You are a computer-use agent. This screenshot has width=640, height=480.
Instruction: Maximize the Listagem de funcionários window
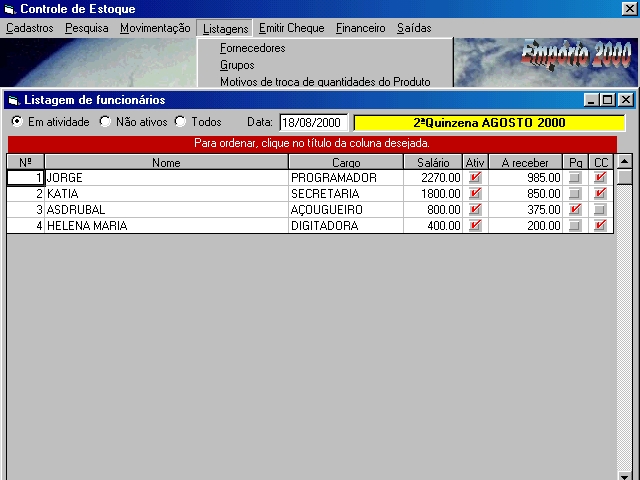[608, 100]
